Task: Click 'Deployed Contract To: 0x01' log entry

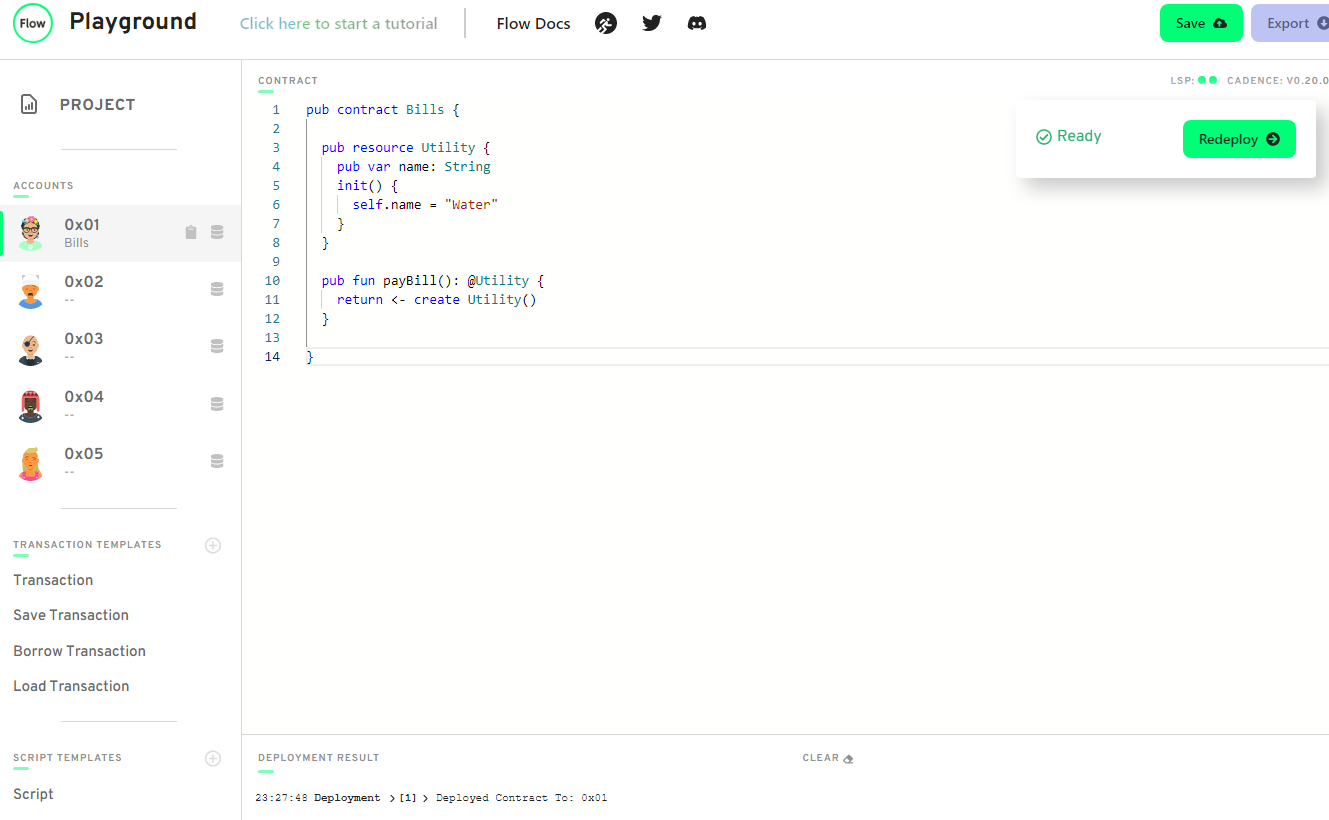Action: point(521,798)
